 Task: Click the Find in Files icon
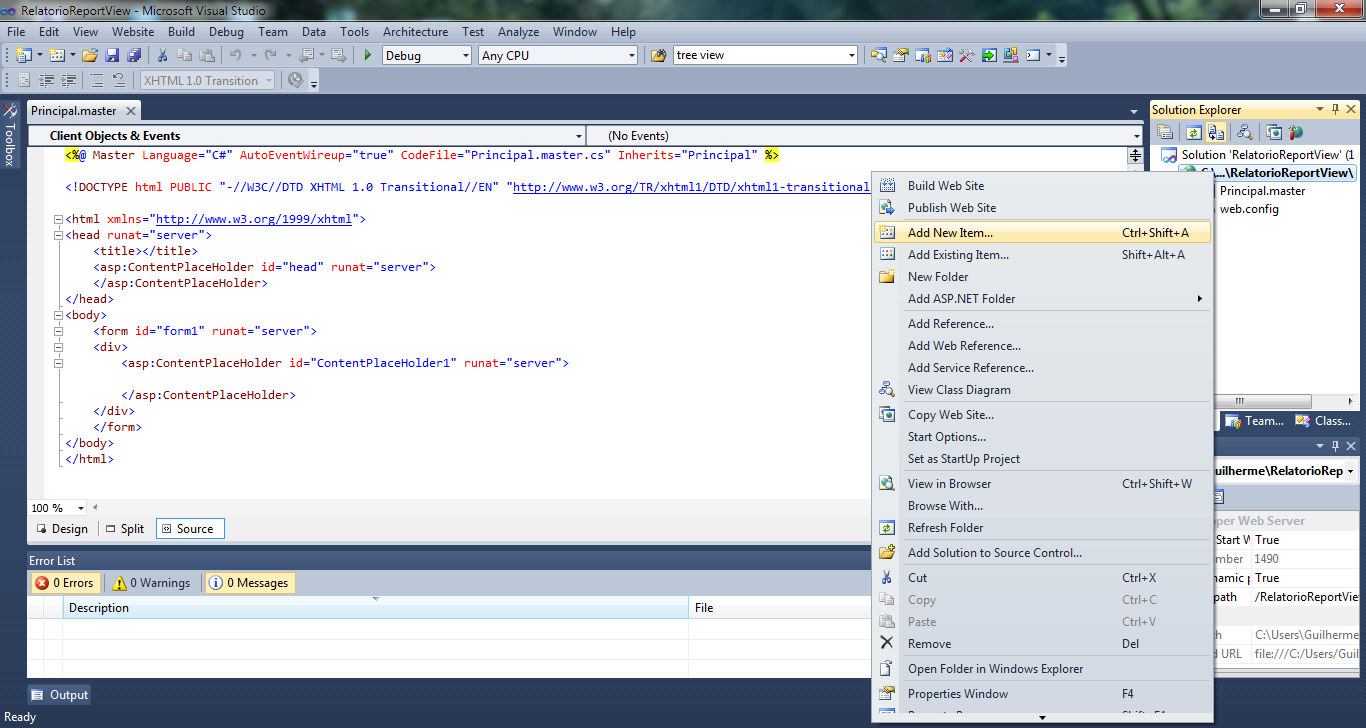[x=658, y=55]
